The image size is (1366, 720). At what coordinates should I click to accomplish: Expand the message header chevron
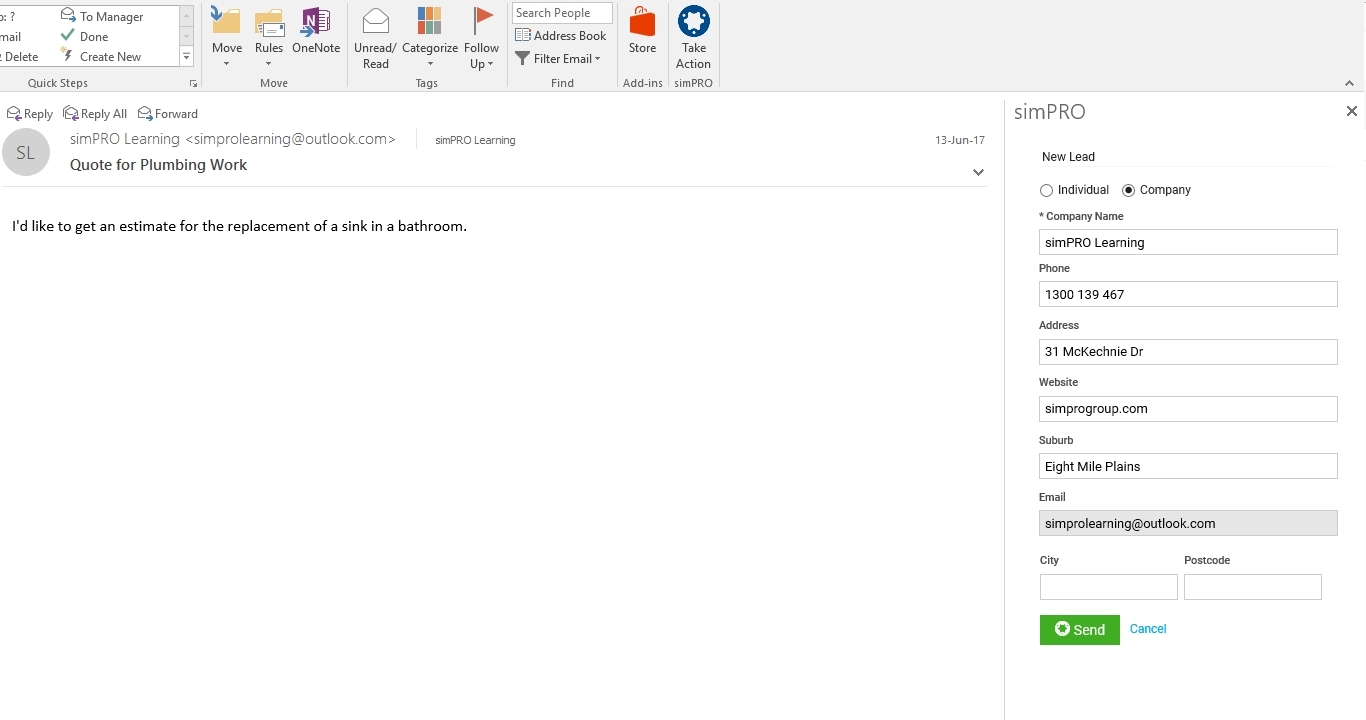(x=978, y=173)
